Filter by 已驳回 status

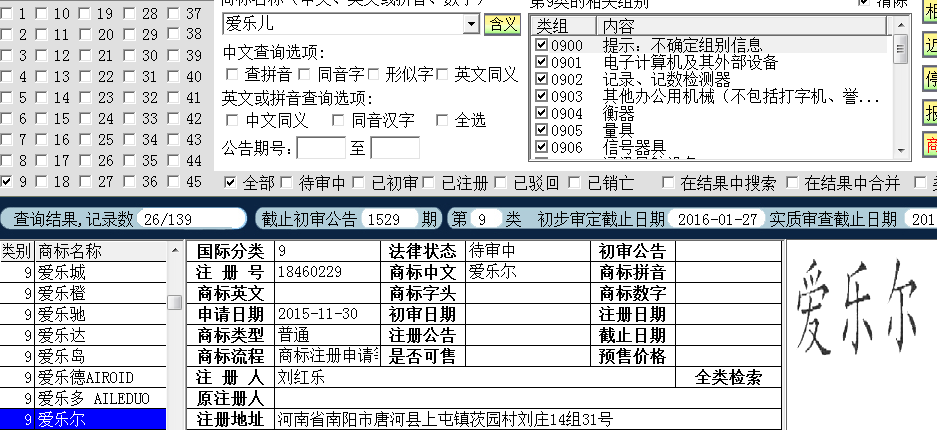[500, 183]
